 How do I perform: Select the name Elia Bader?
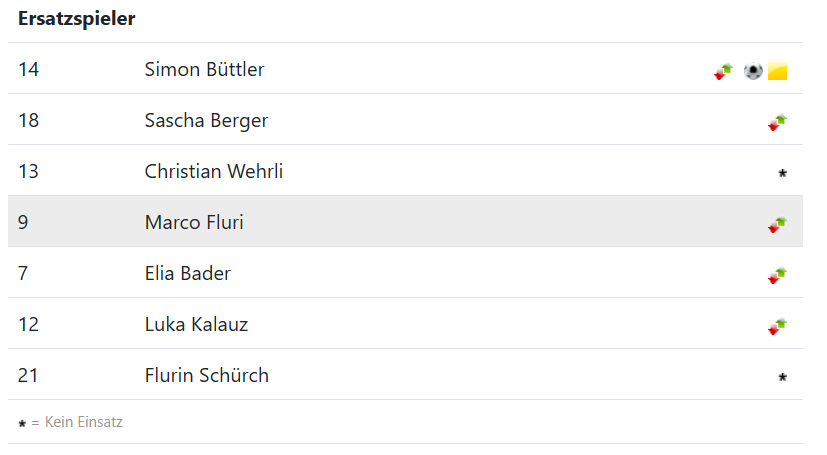(188, 273)
